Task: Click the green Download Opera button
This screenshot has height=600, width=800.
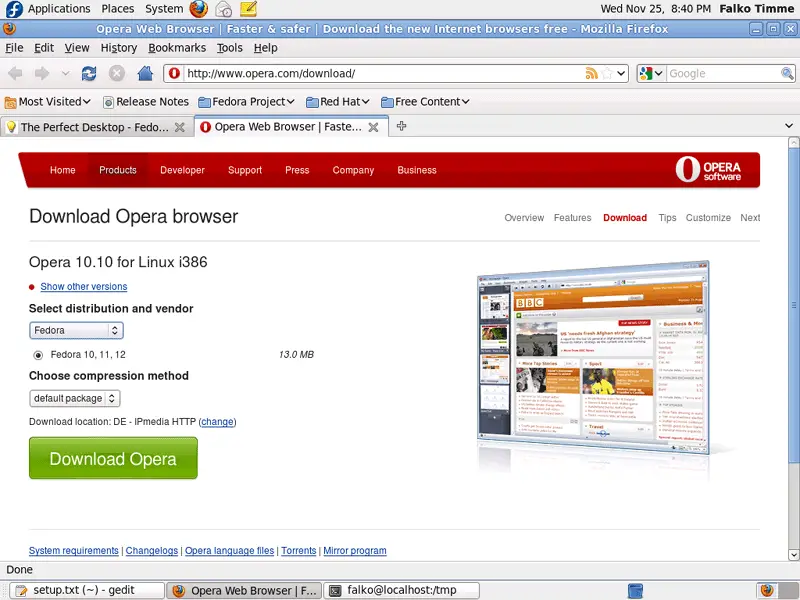Action: (113, 458)
